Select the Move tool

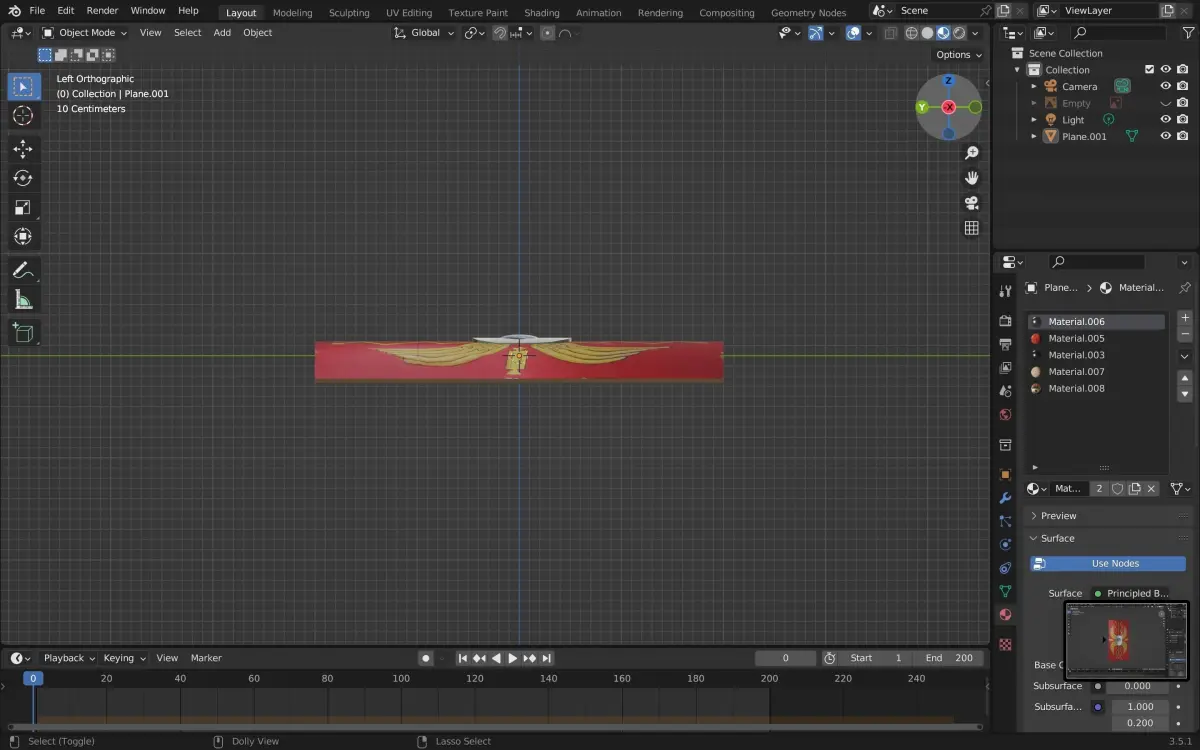23,149
